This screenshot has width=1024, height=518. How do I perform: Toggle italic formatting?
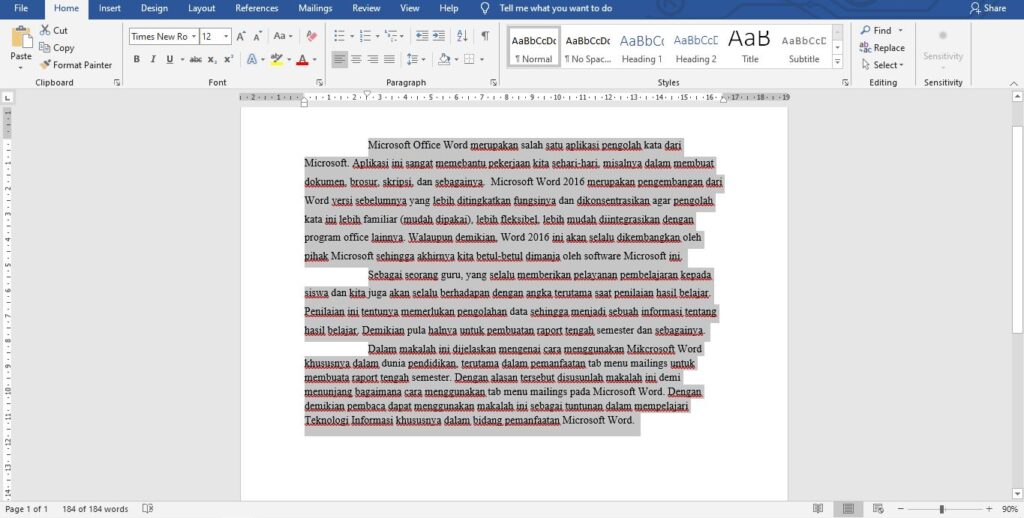153,59
